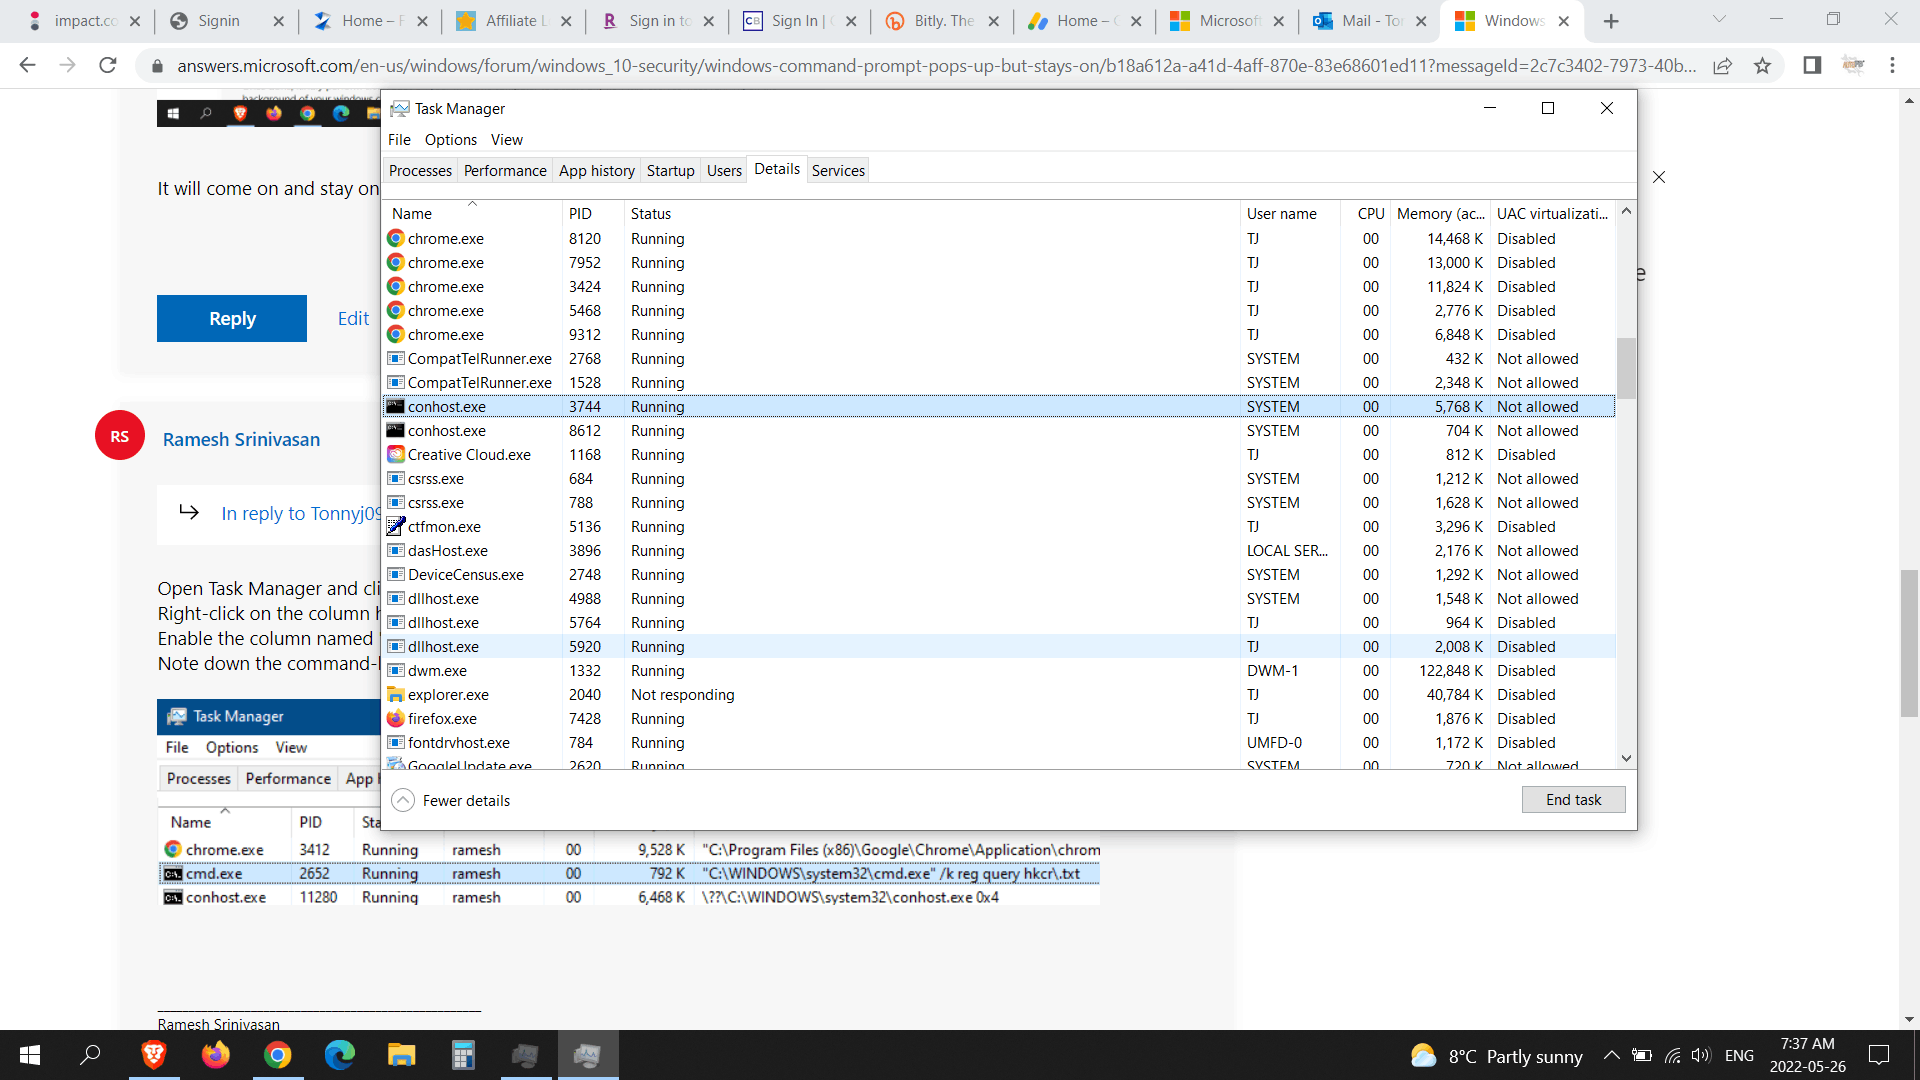Click the taskbar search magnifier

[x=91, y=1055]
